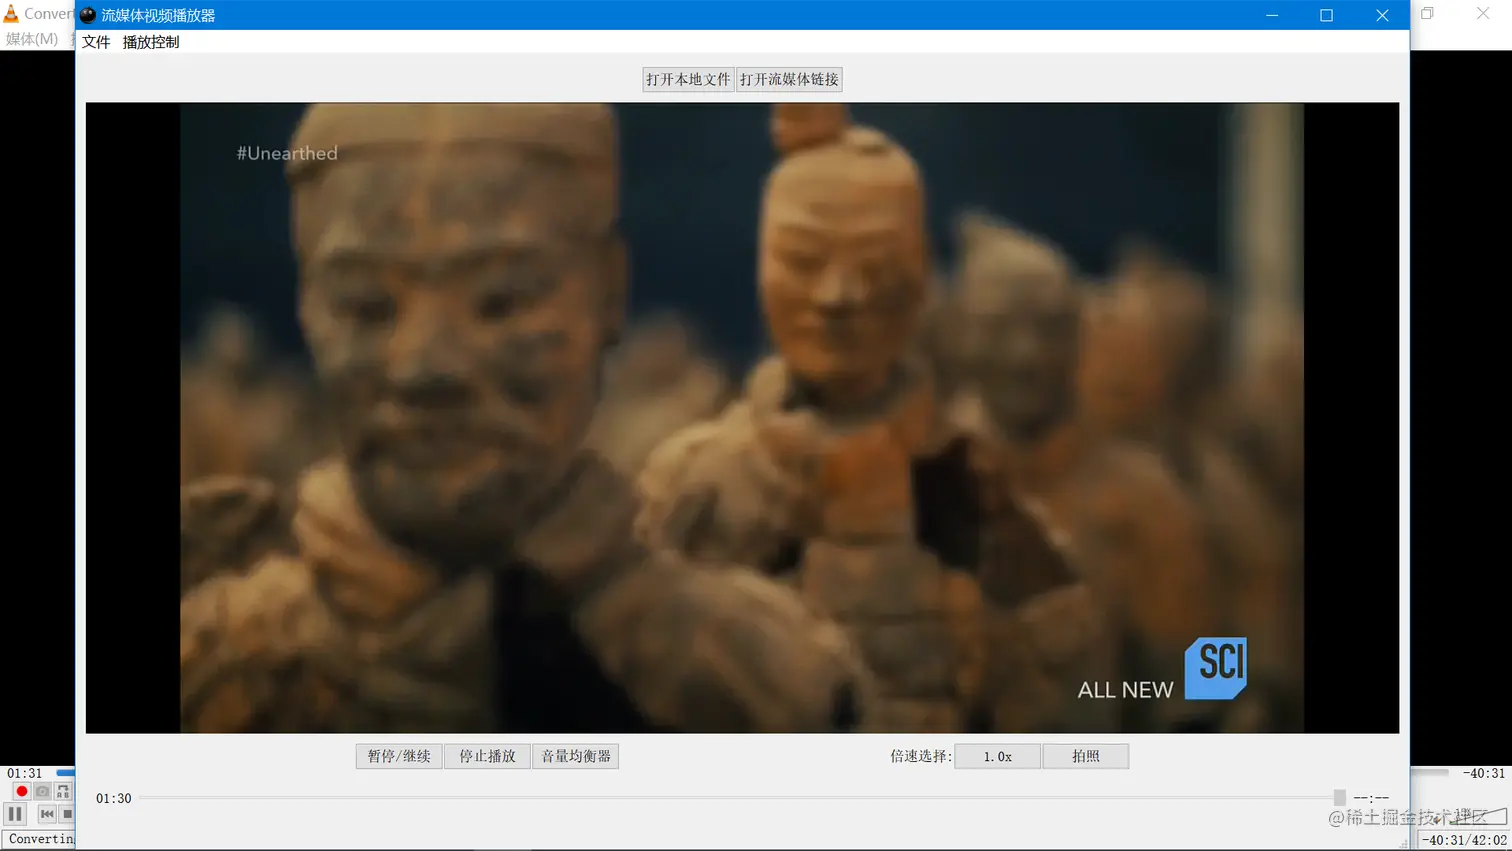Click the video display area
The width and height of the screenshot is (1512, 851).
click(742, 418)
